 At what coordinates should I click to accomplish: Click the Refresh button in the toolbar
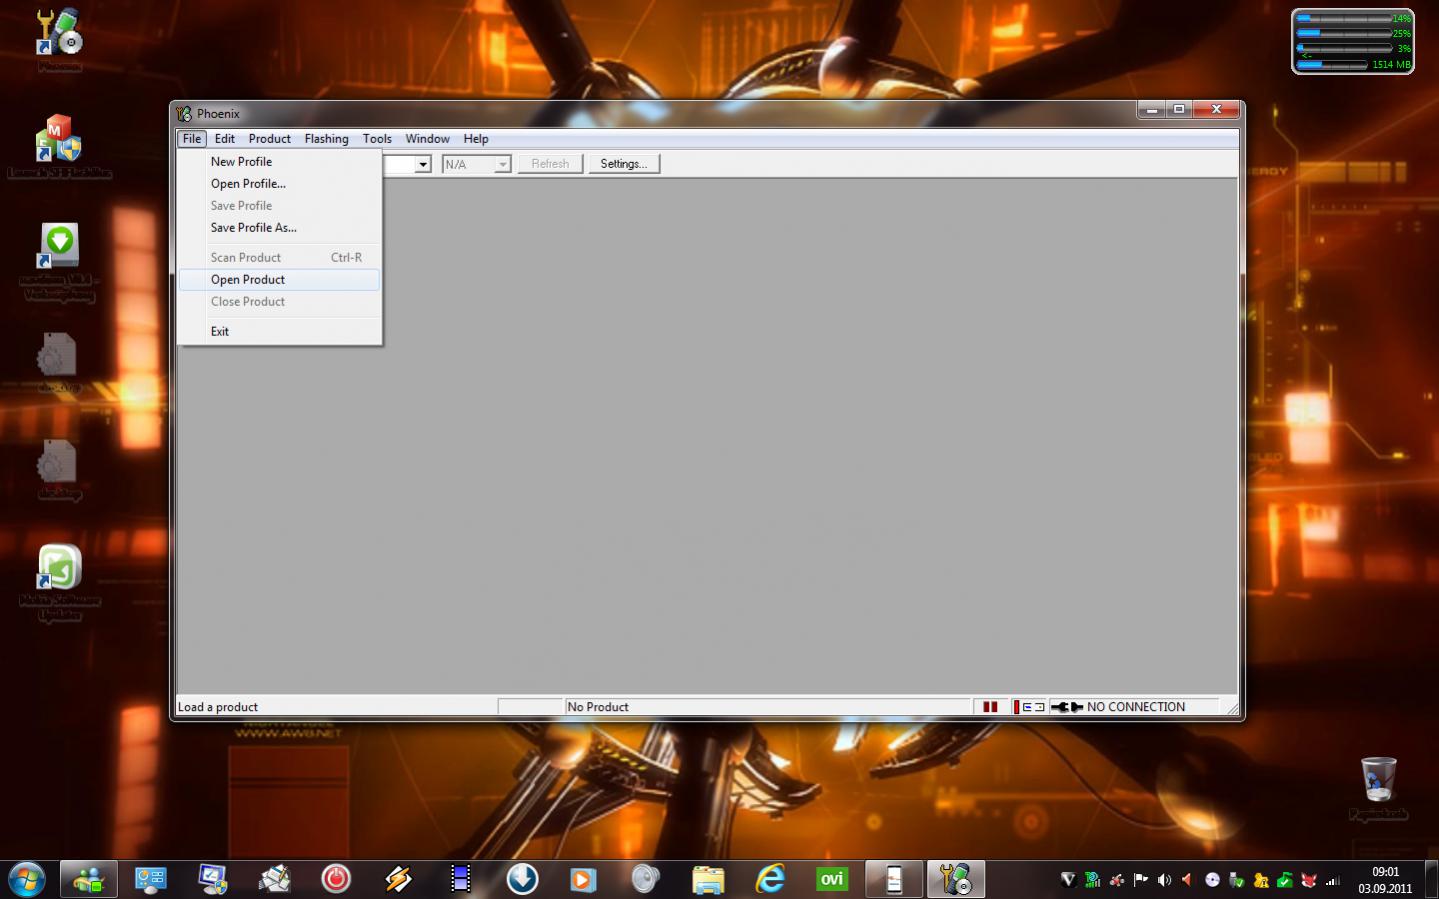point(550,164)
